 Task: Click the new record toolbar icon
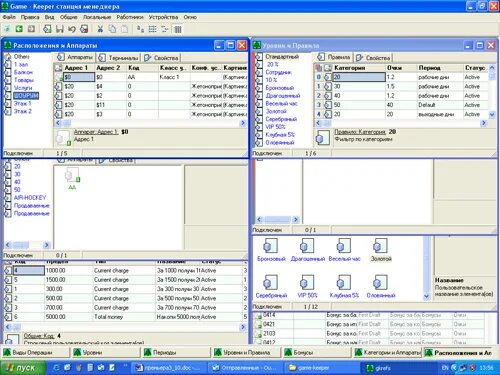click(x=47, y=29)
